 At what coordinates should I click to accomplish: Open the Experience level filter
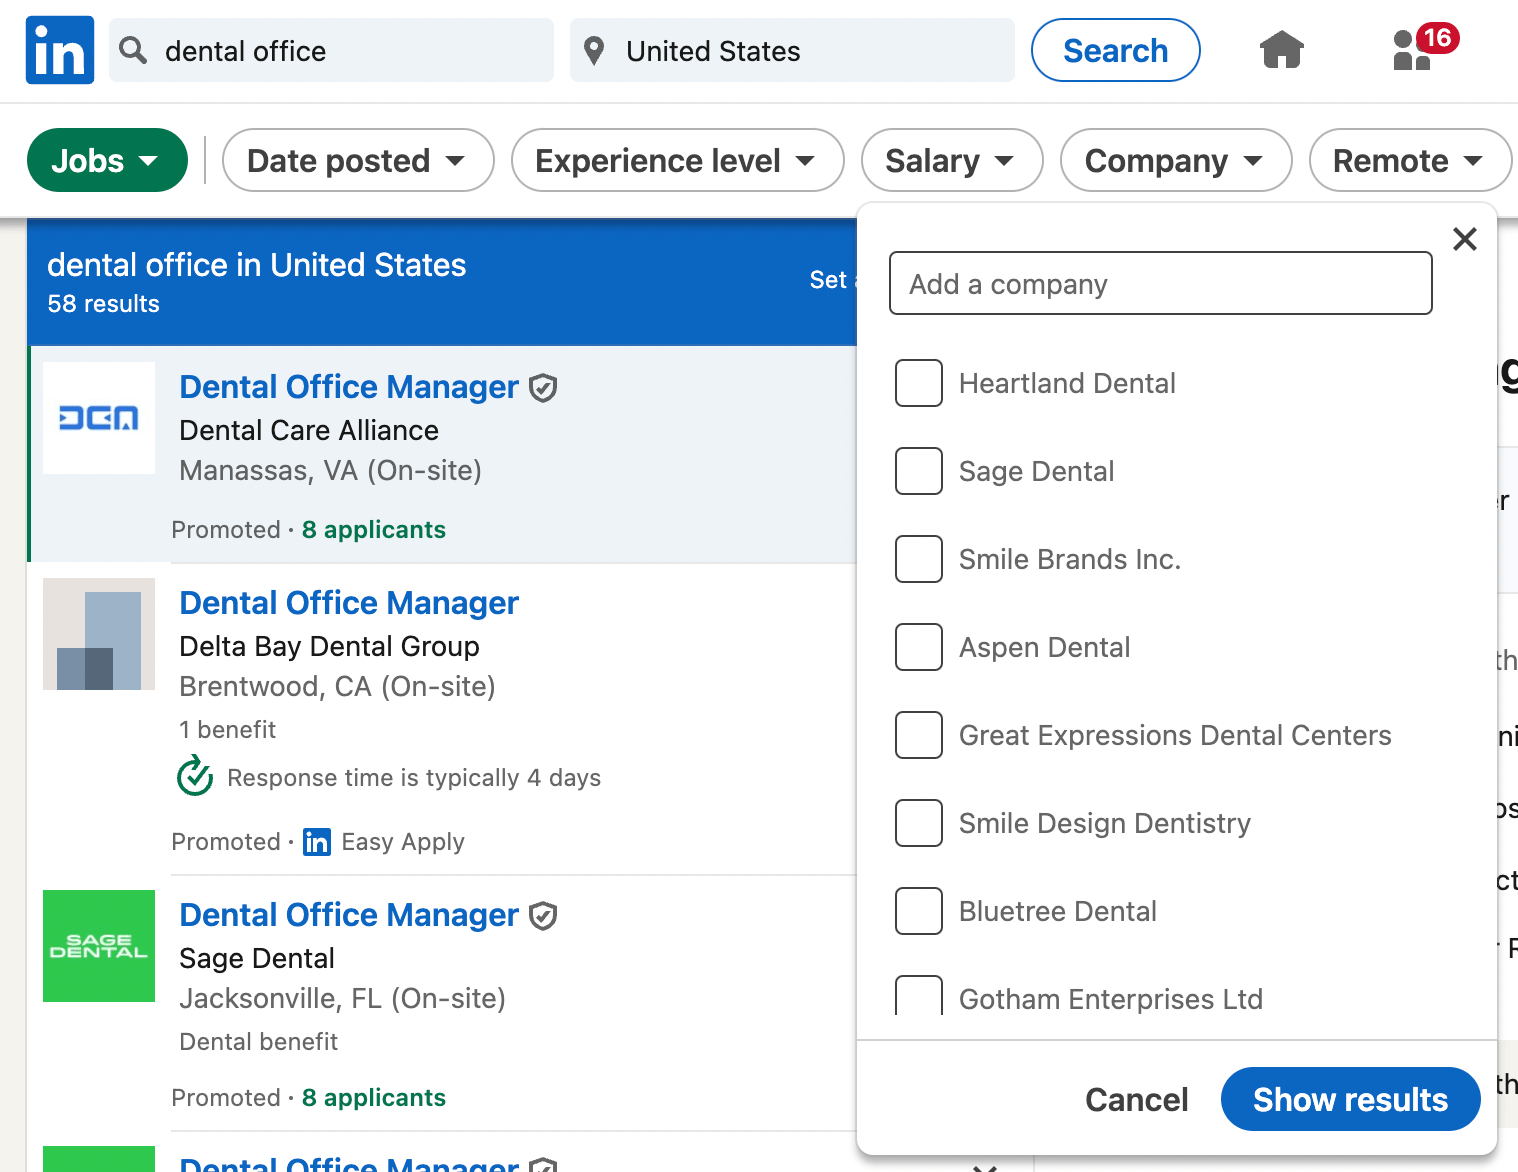677,160
